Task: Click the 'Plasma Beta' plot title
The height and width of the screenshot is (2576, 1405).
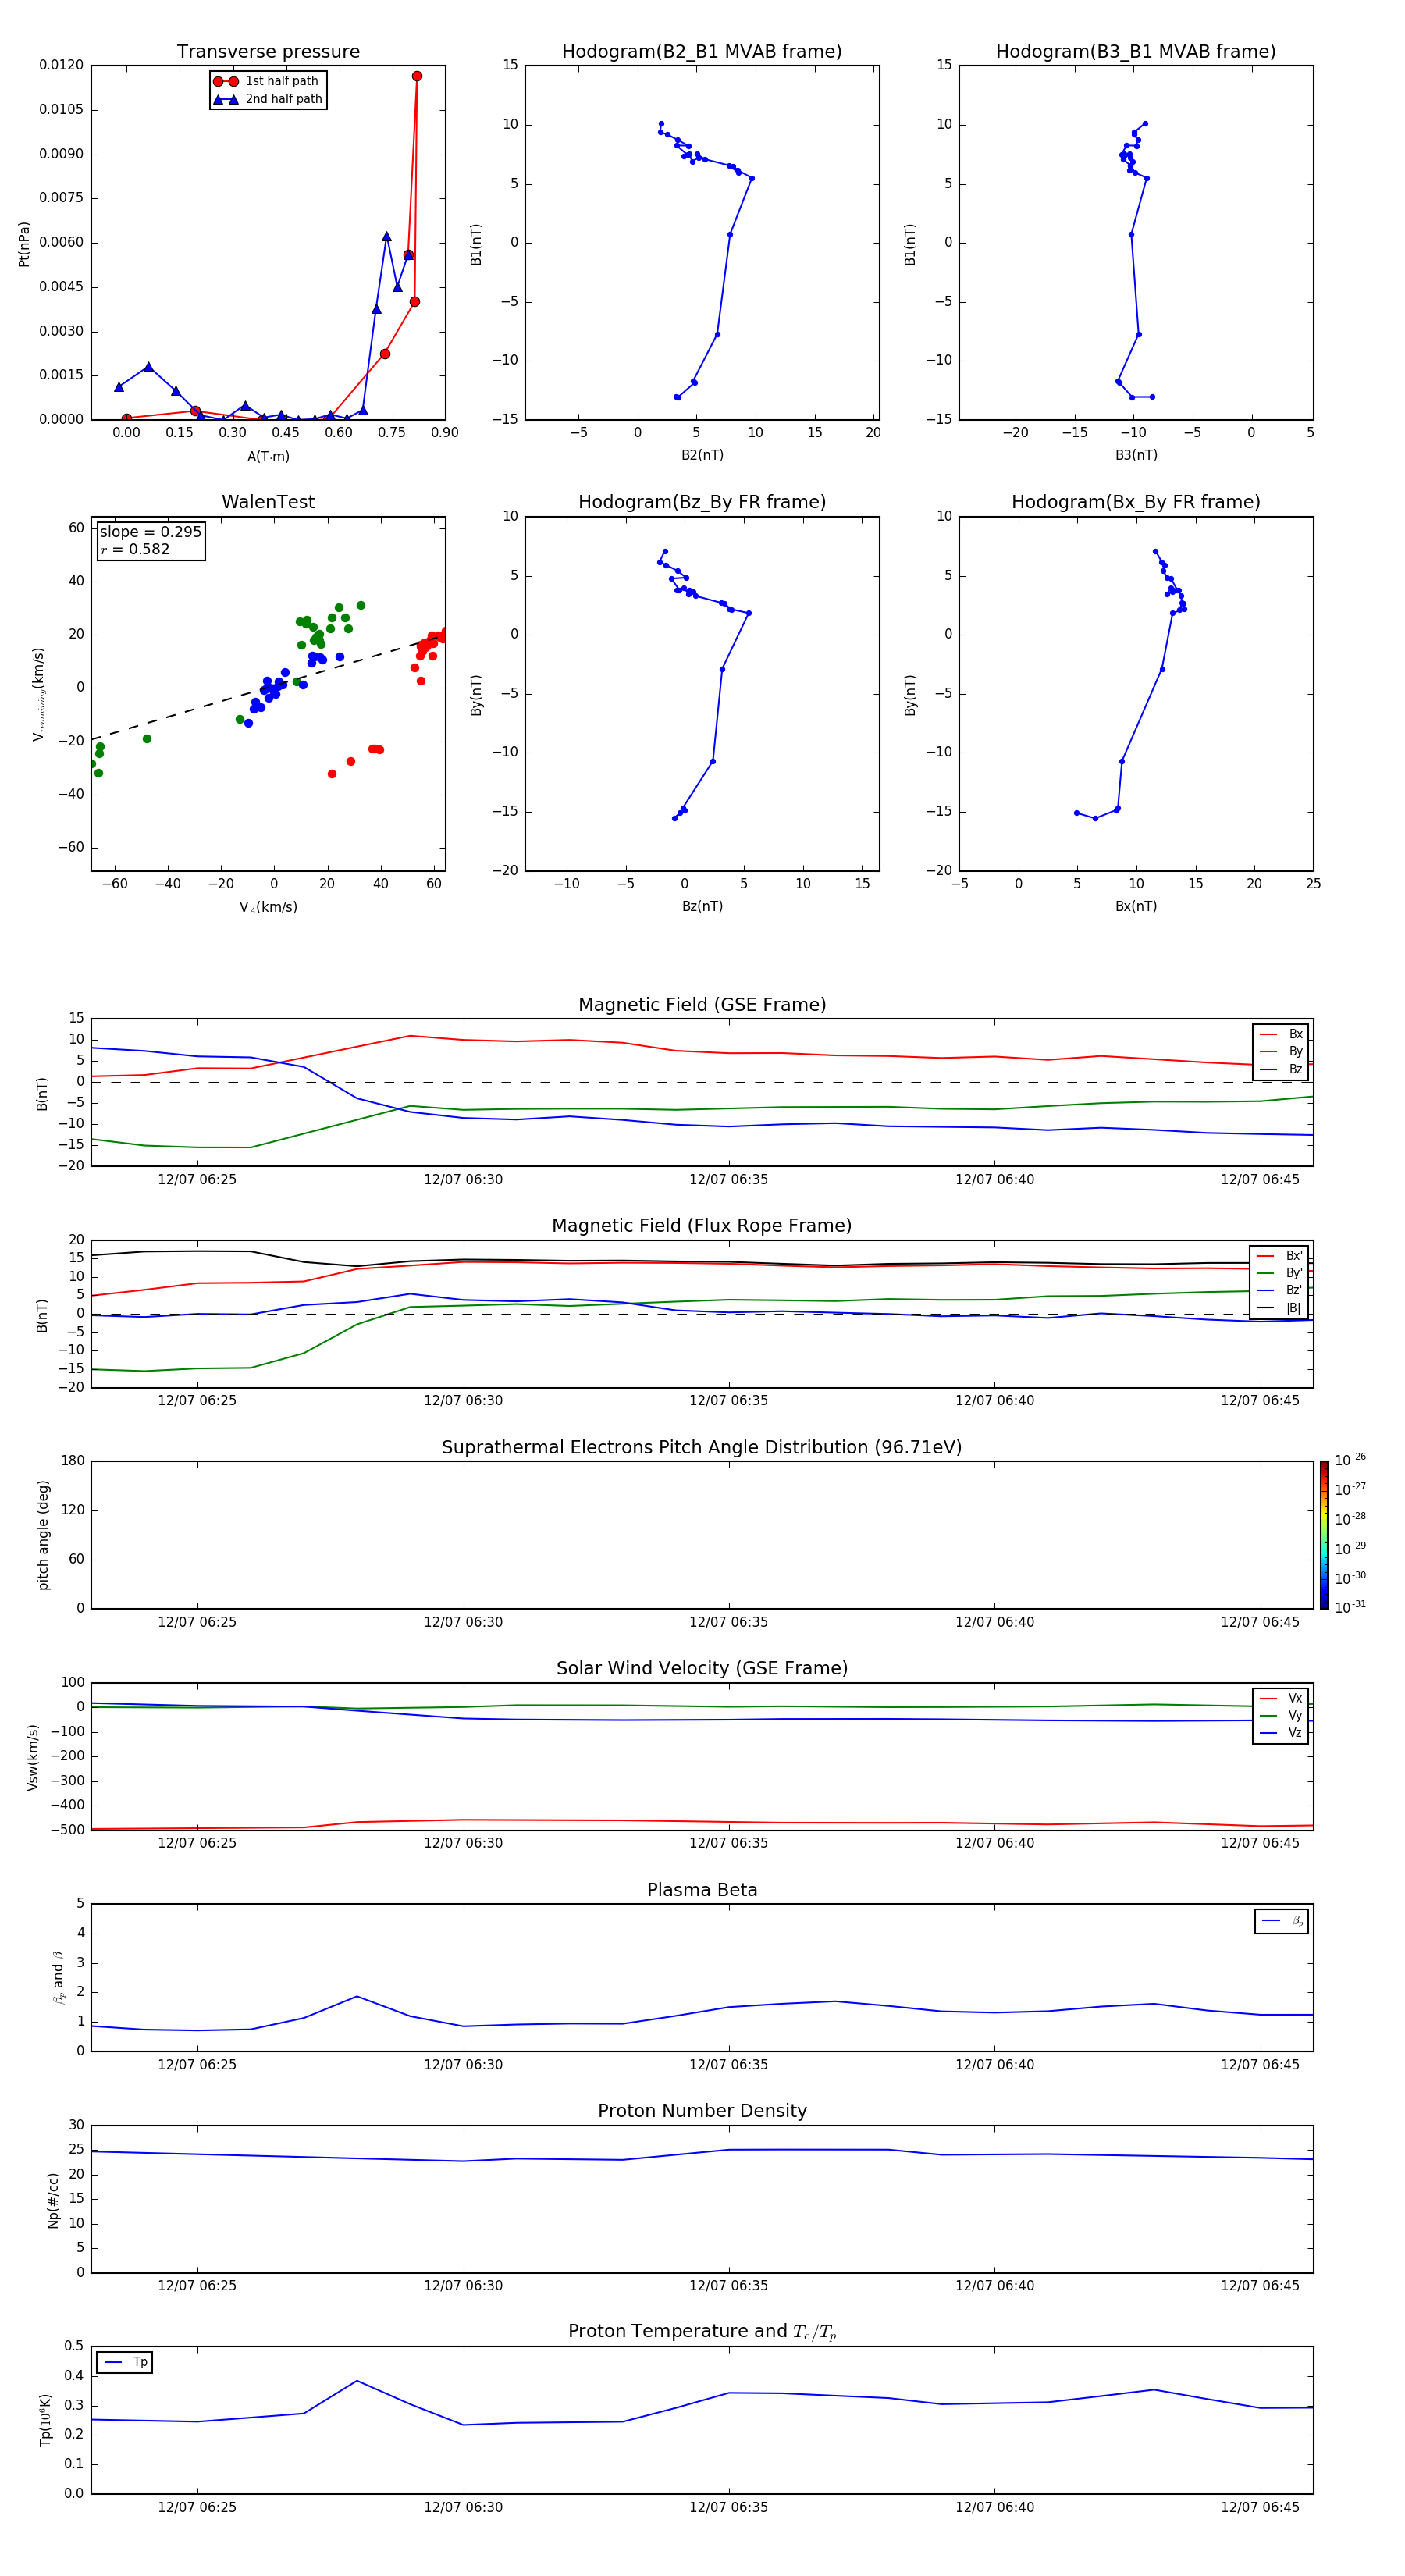Action: click(x=702, y=1891)
